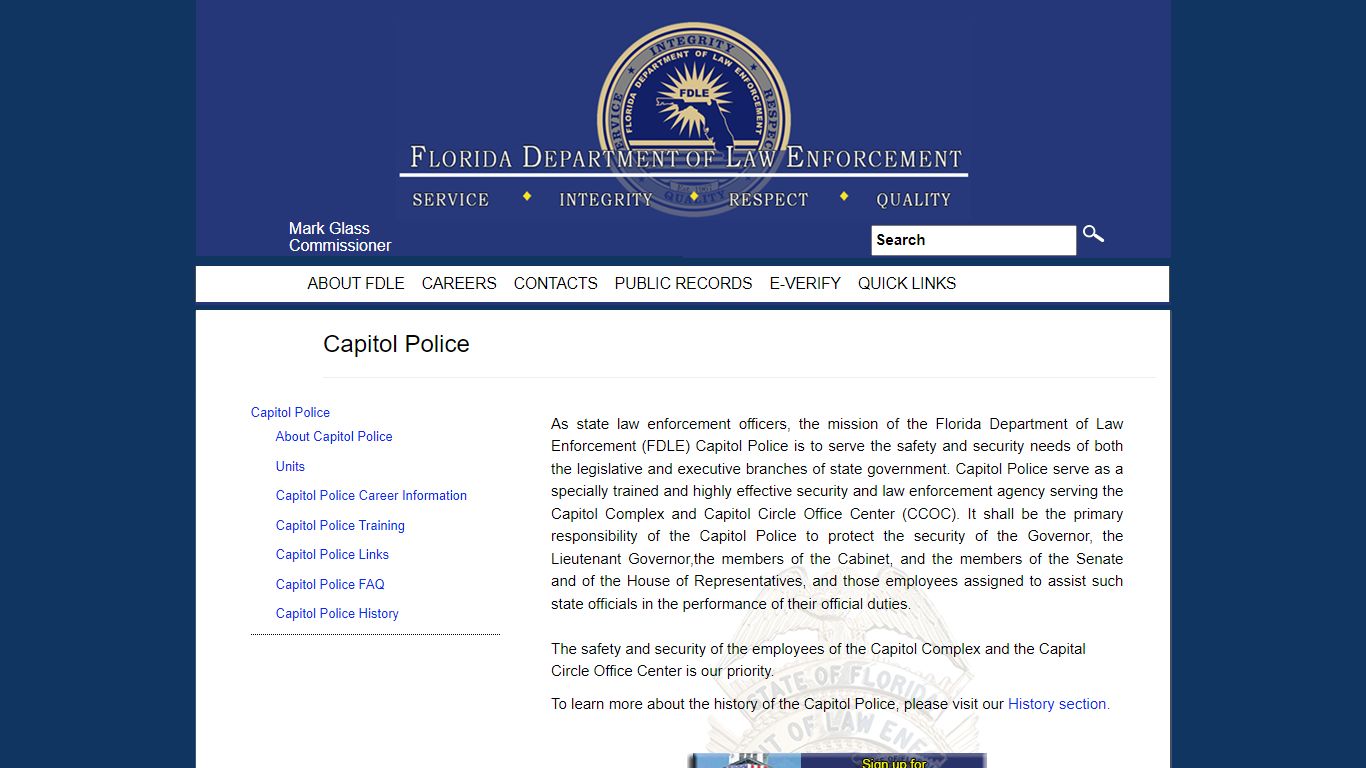1366x768 pixels.
Task: Click the Sign up banner image
Action: [837, 760]
